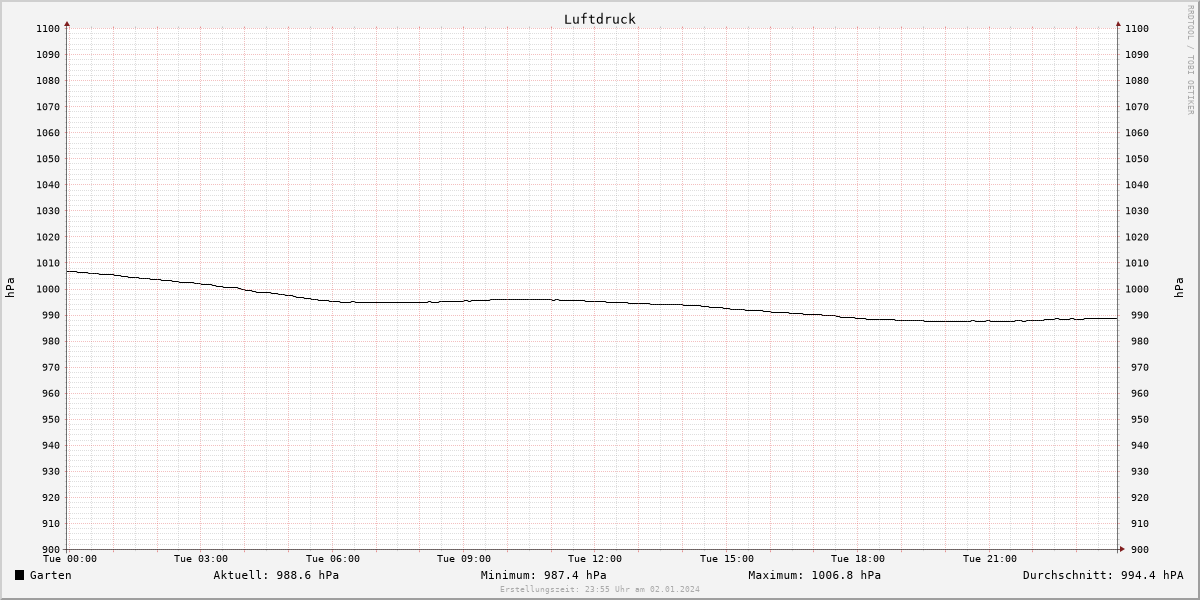The height and width of the screenshot is (600, 1200).
Task: Select the Minimum: 987.4 hPa value
Action: tap(543, 575)
